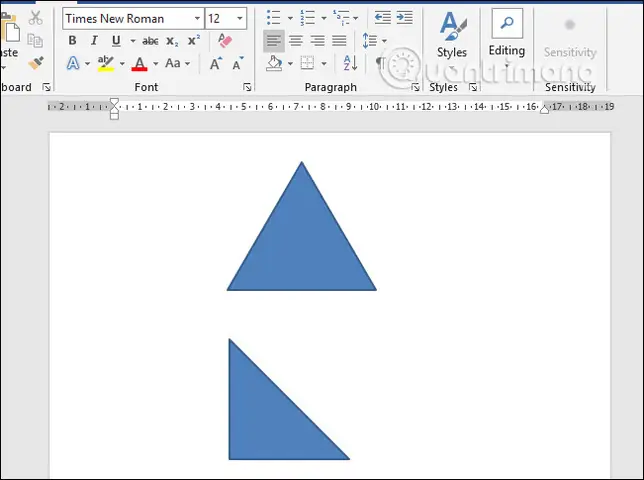This screenshot has height=480, width=644.
Task: Select Align Right
Action: (x=317, y=41)
